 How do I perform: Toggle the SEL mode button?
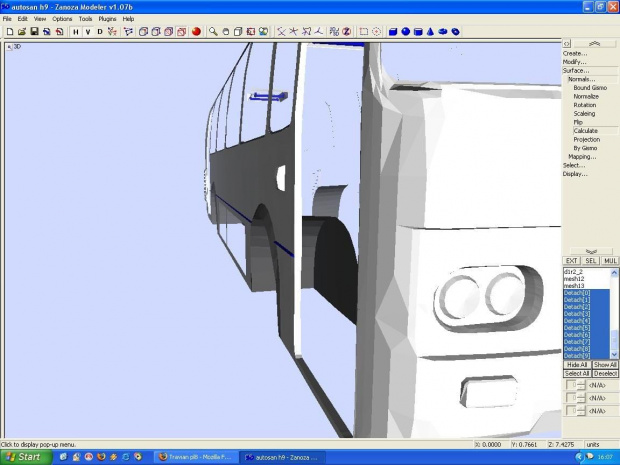point(591,261)
